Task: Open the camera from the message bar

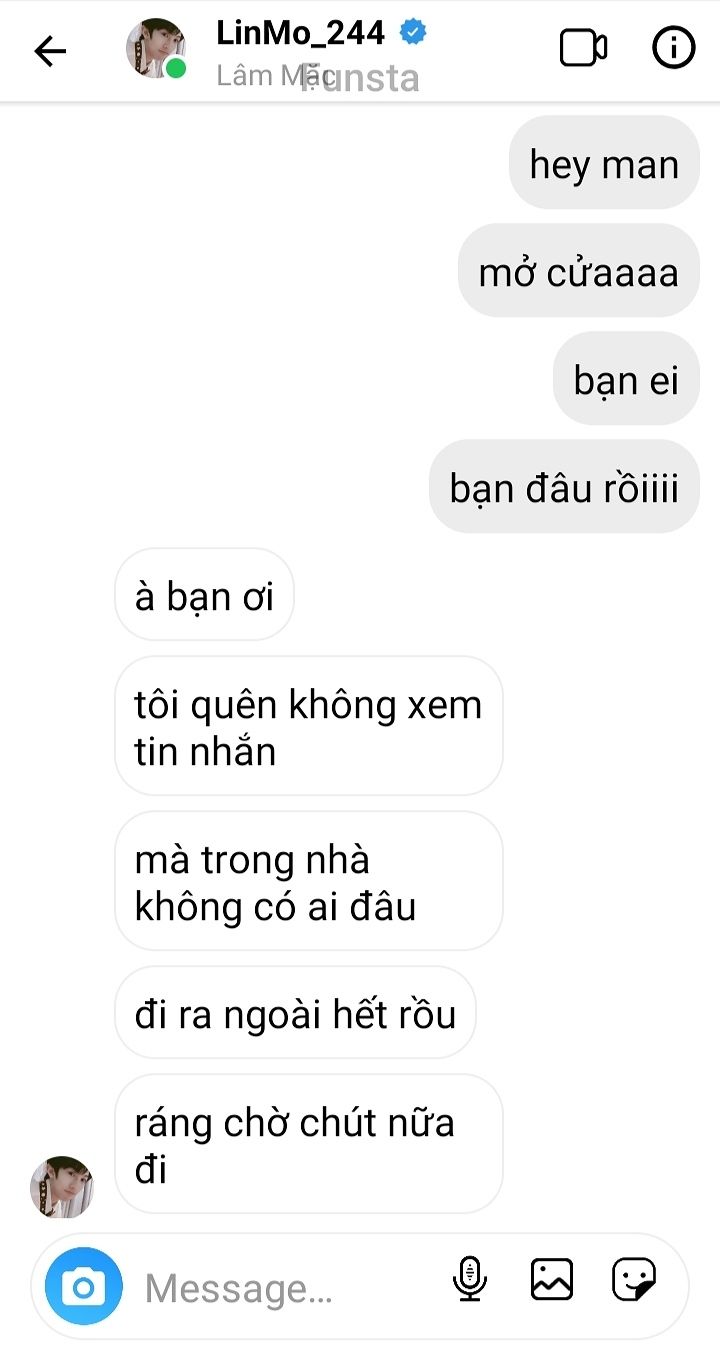Action: coord(83,1287)
